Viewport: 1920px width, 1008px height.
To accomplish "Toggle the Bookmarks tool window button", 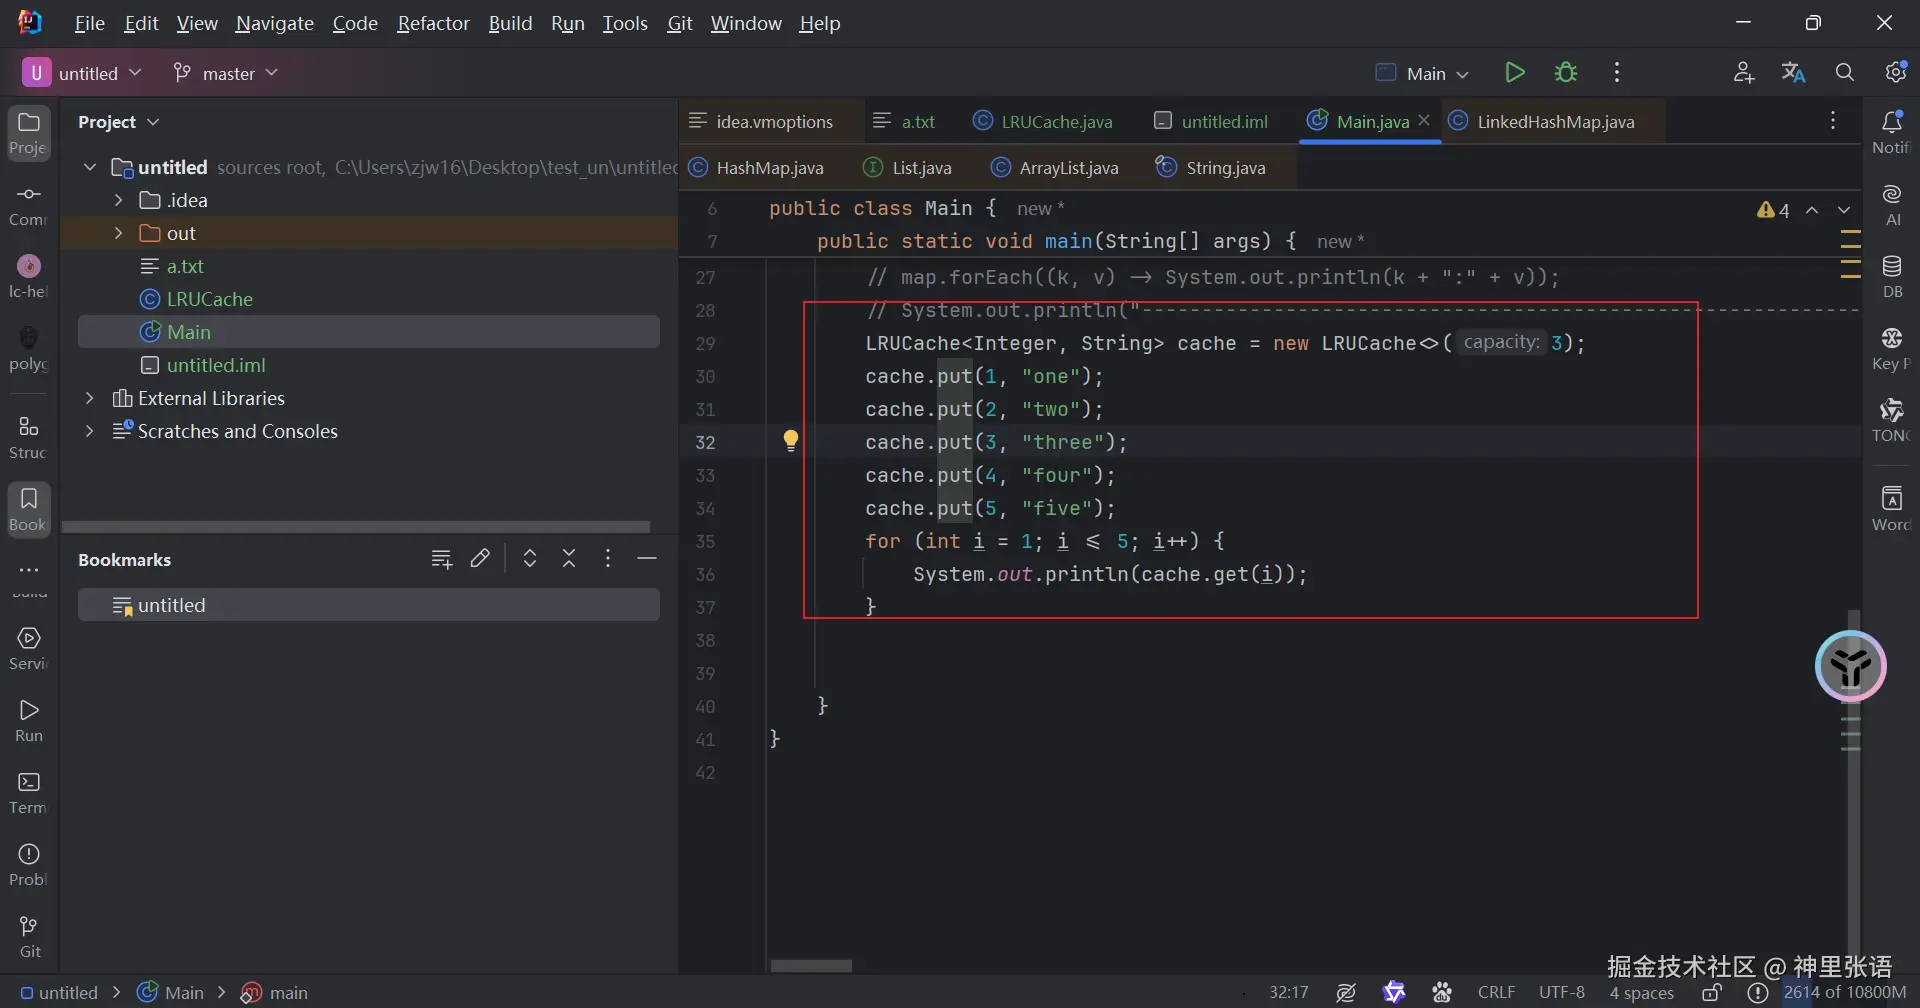I will [29, 508].
